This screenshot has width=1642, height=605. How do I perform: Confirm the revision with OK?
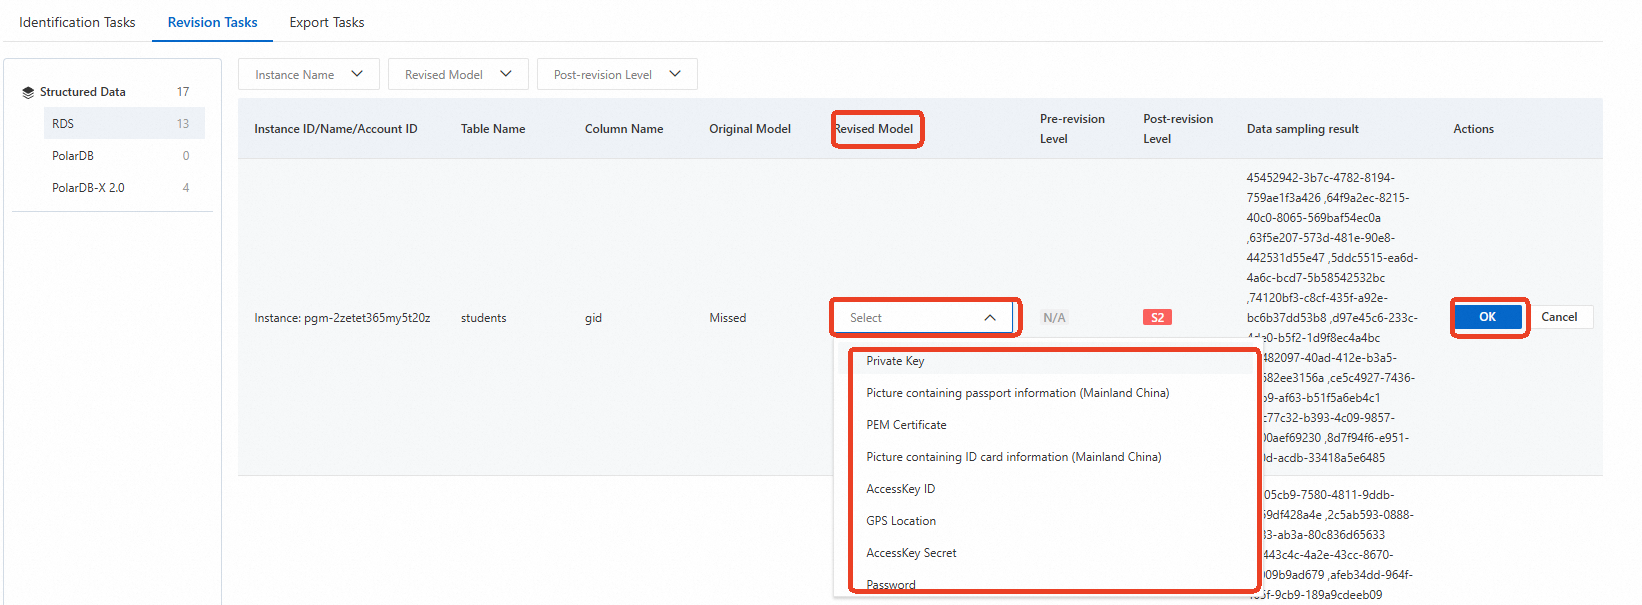click(1488, 317)
